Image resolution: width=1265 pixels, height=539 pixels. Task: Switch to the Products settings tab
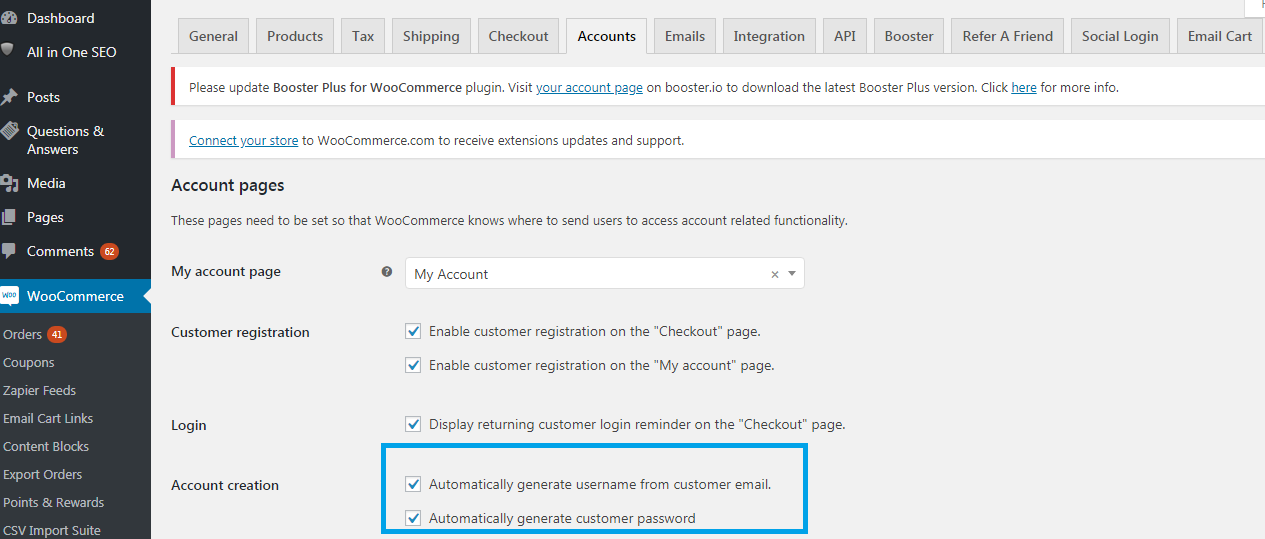(x=295, y=36)
